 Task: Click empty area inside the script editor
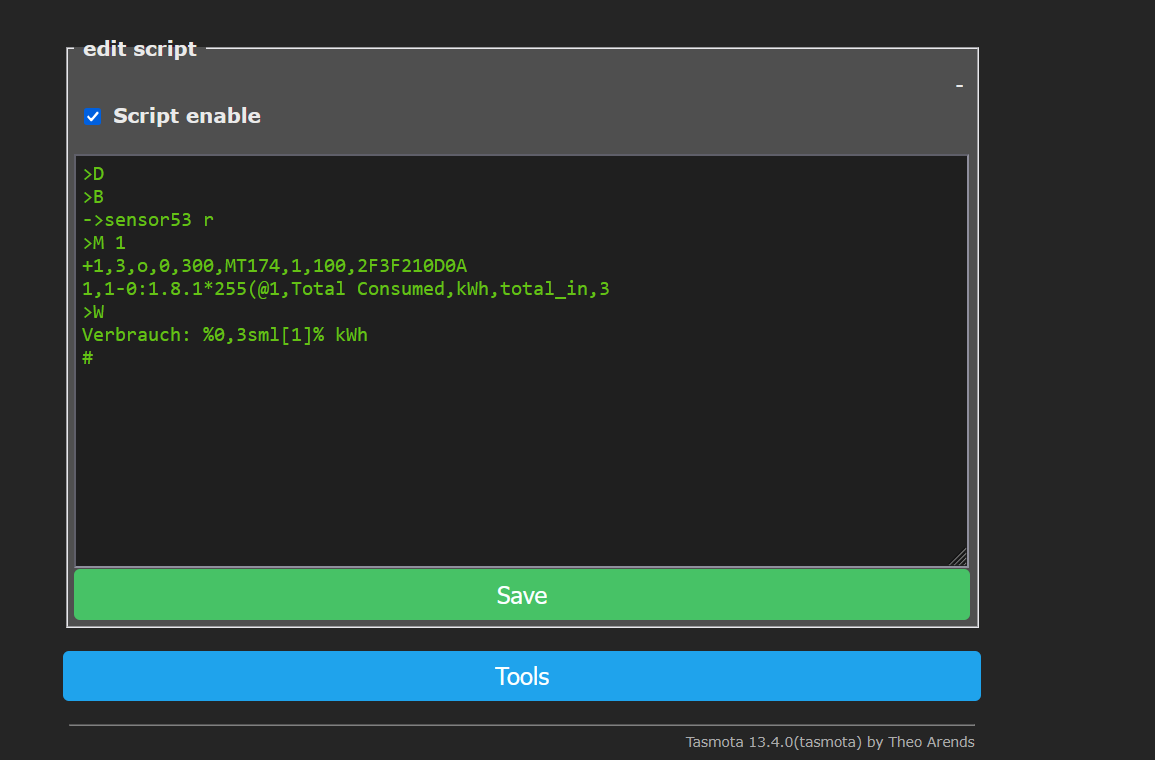coord(520,460)
